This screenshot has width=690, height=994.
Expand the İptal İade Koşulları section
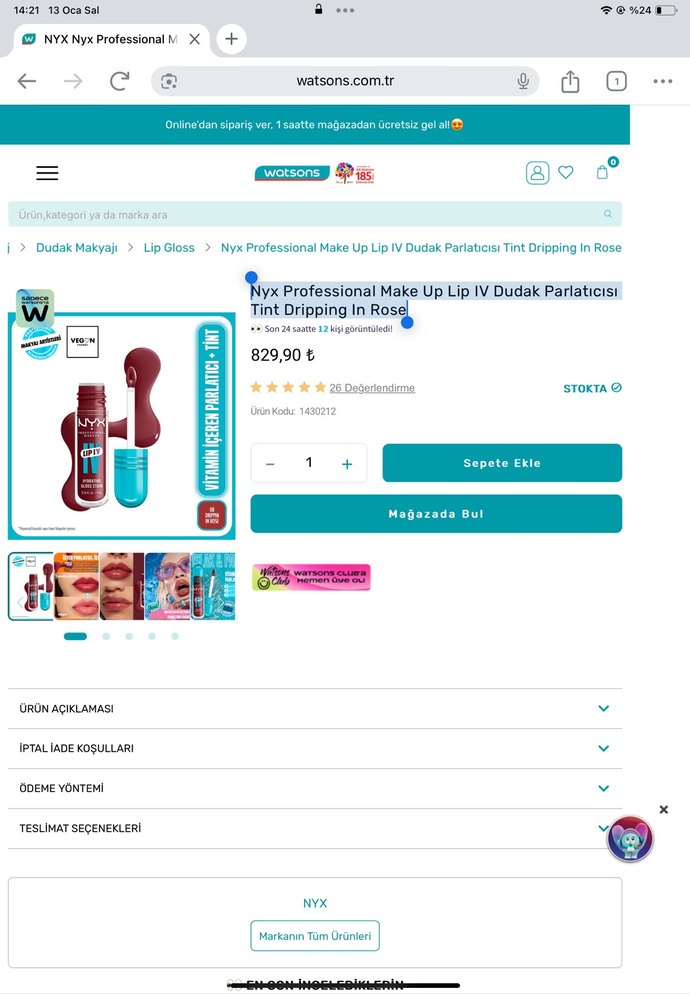tap(315, 749)
